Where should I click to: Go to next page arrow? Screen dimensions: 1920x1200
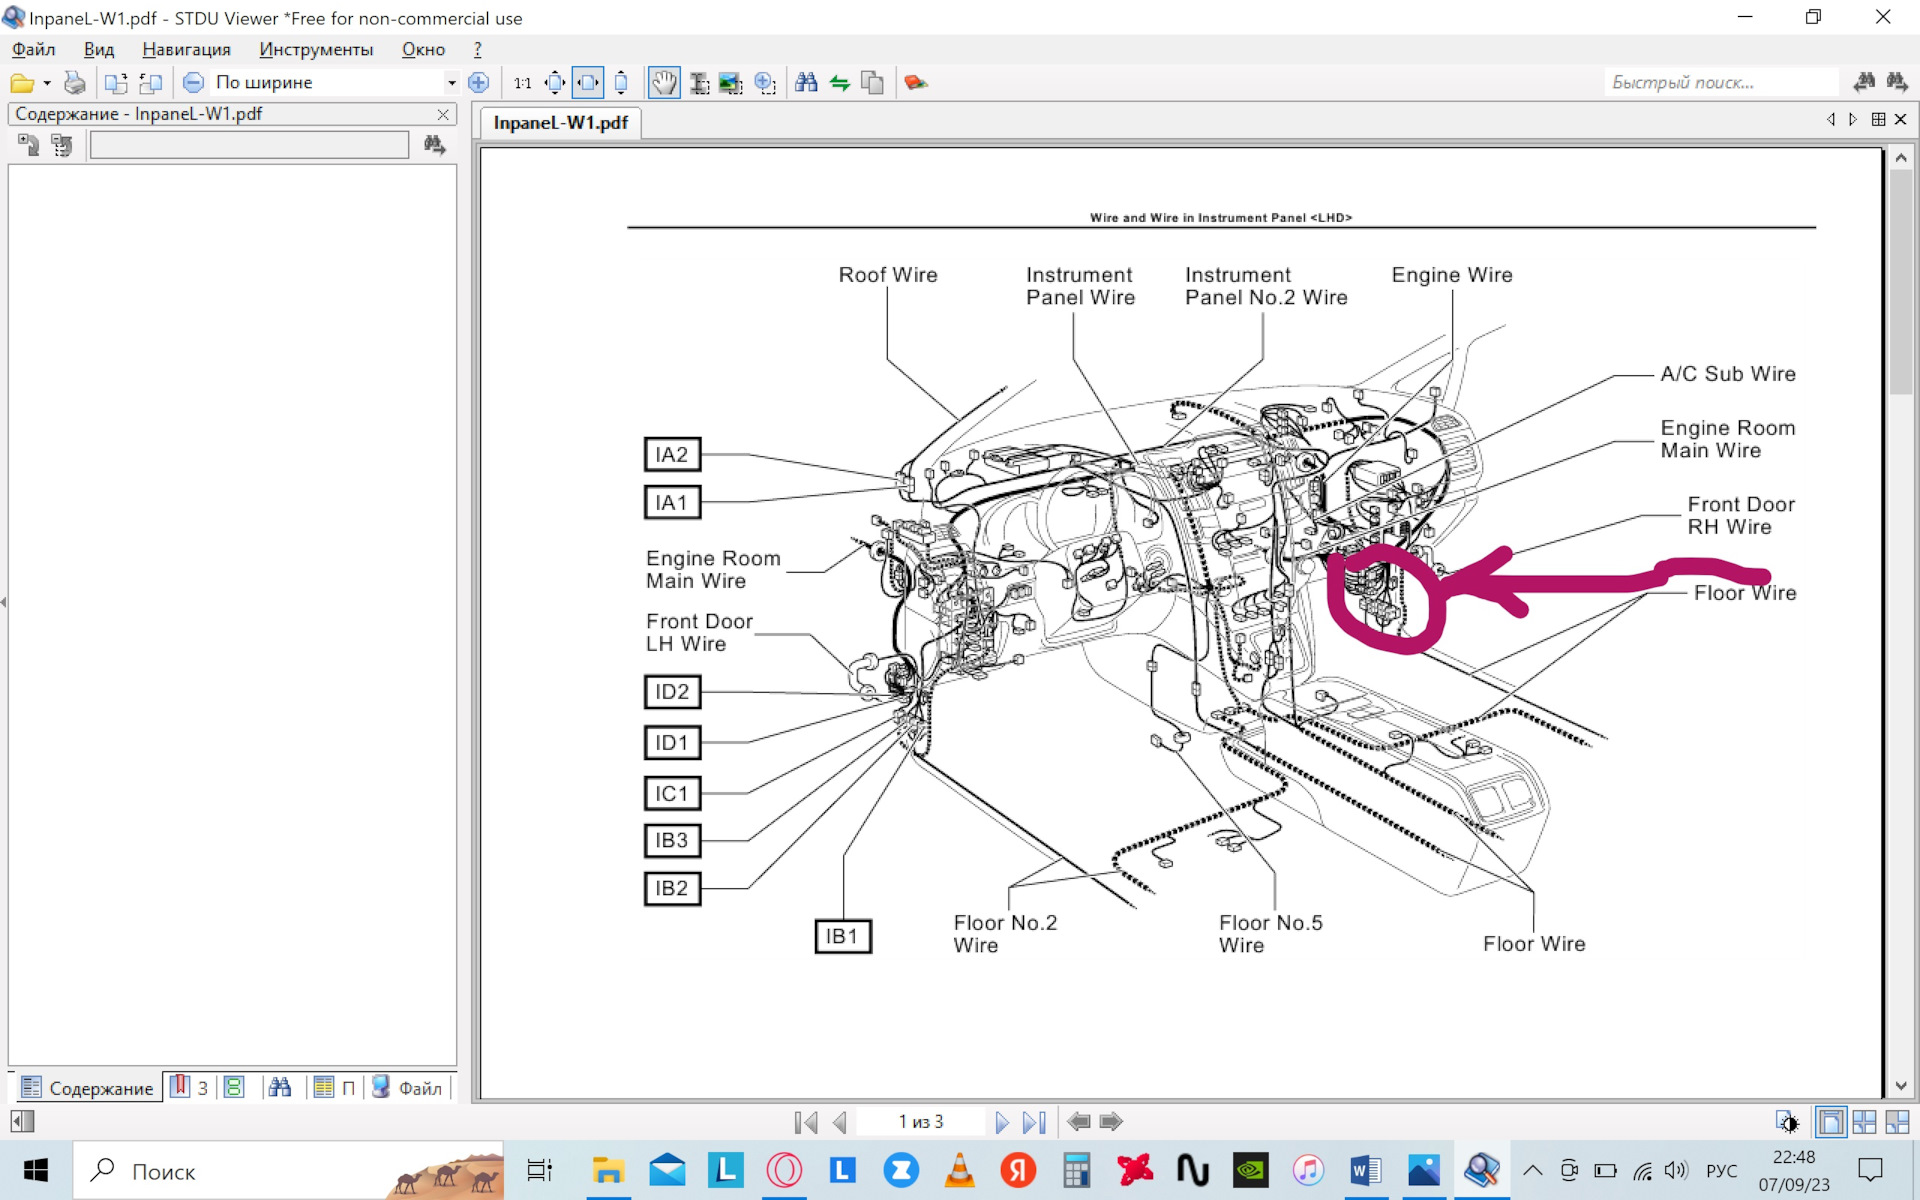point(1001,1122)
